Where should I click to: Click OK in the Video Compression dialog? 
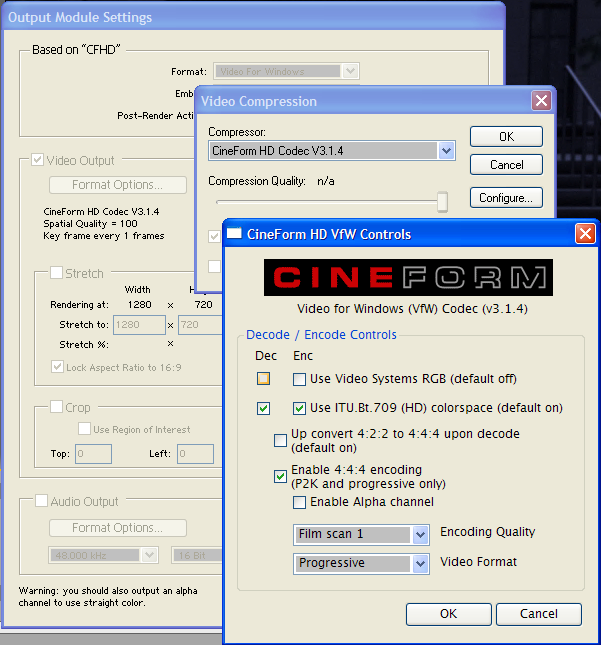pyautogui.click(x=506, y=136)
